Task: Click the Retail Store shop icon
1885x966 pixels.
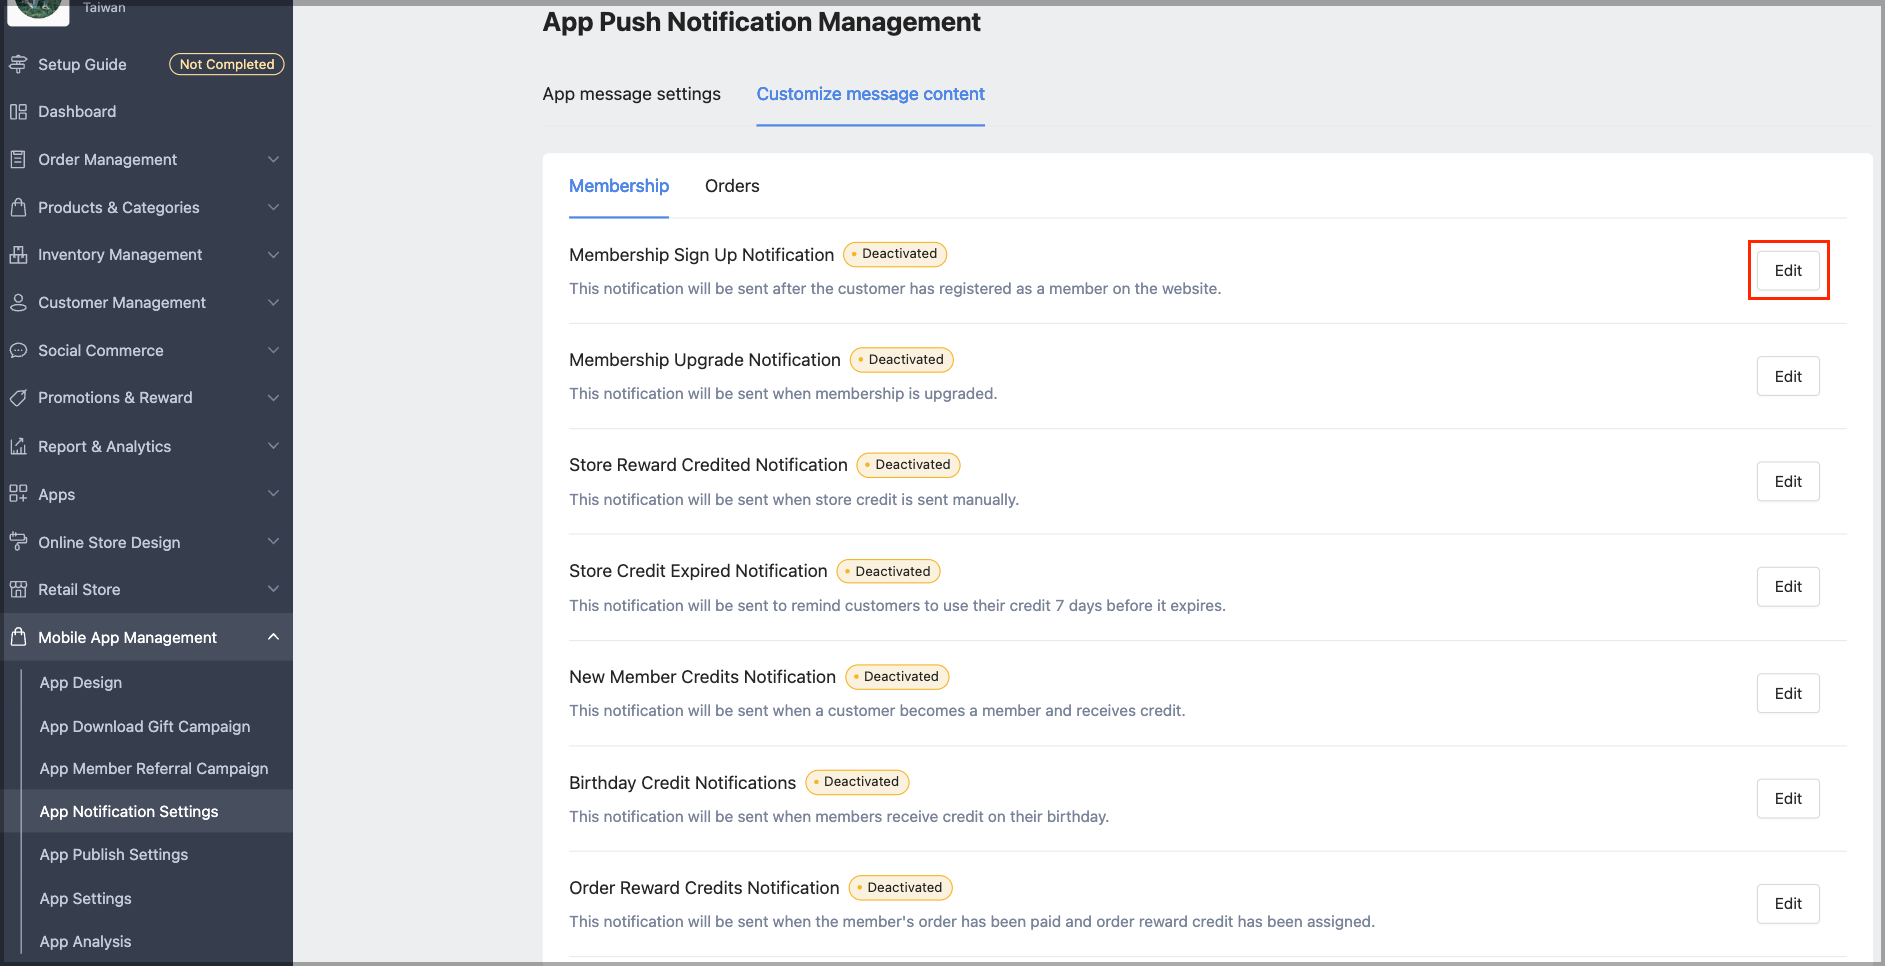Action: coord(18,589)
